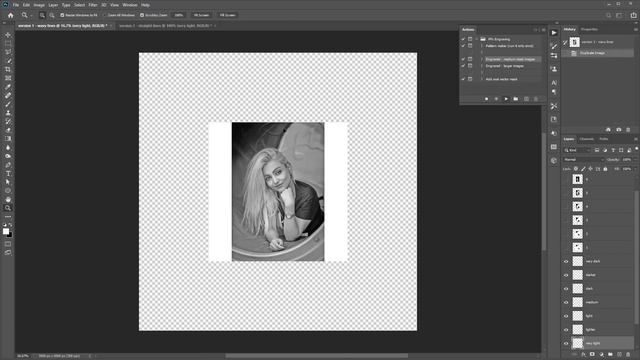This screenshot has height=360, width=640.
Task: Hide the 'lighter' layer
Action: (566, 330)
